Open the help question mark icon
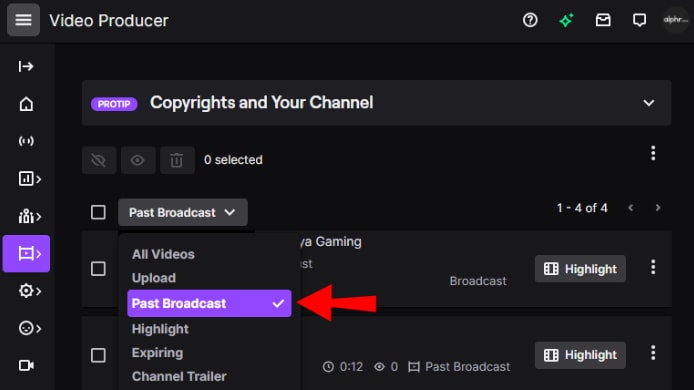The height and width of the screenshot is (390, 694). pos(530,20)
